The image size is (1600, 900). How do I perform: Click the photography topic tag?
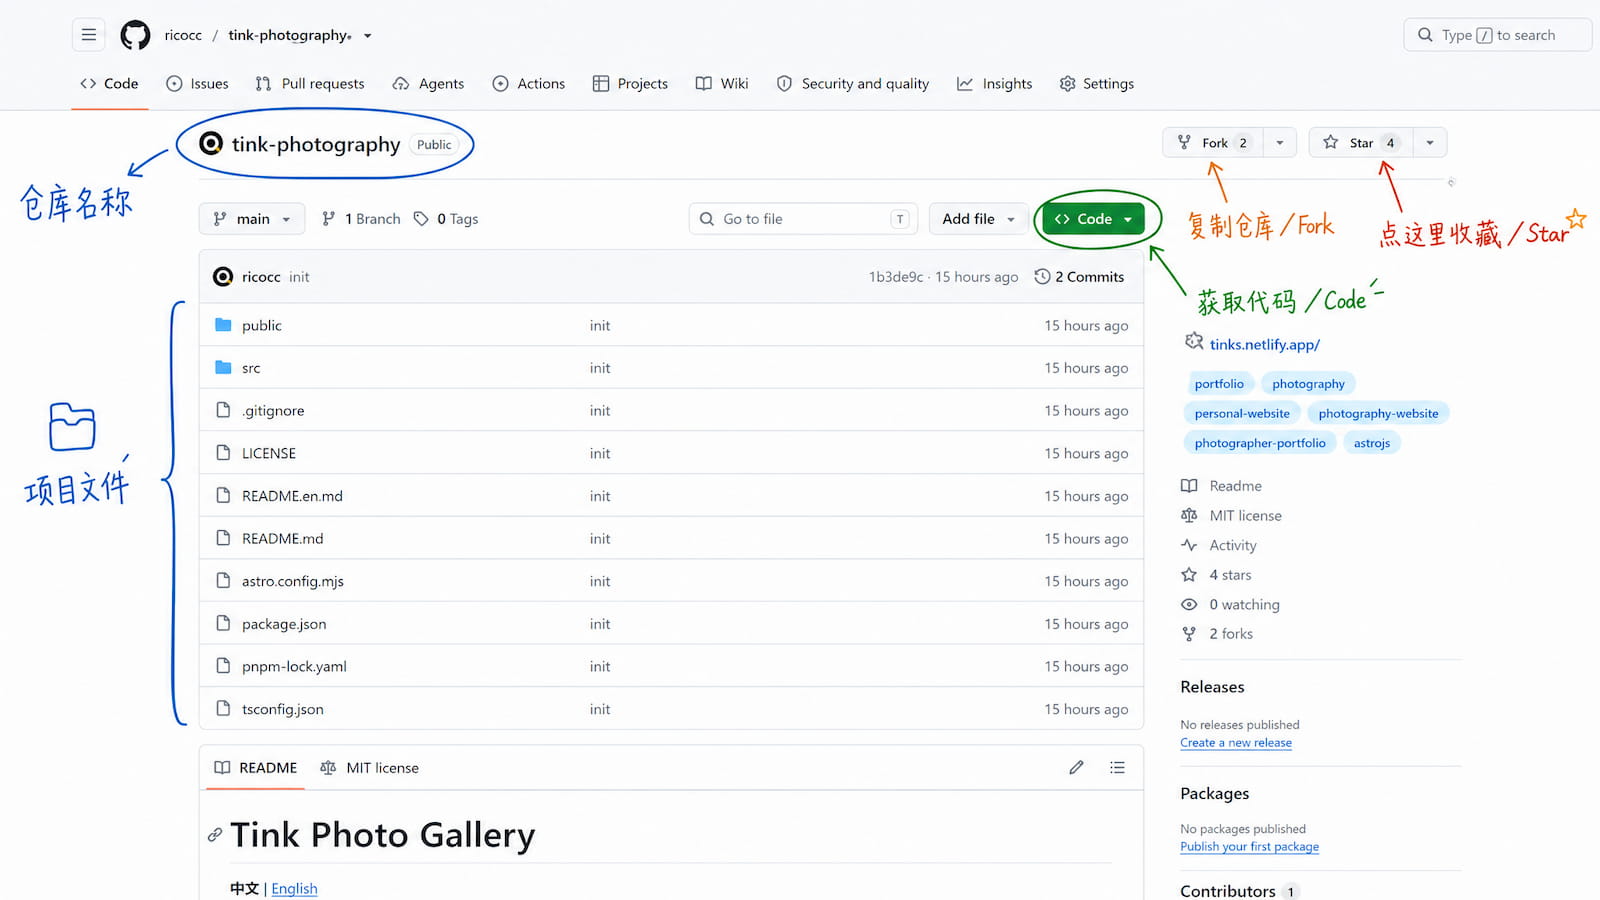click(1308, 384)
